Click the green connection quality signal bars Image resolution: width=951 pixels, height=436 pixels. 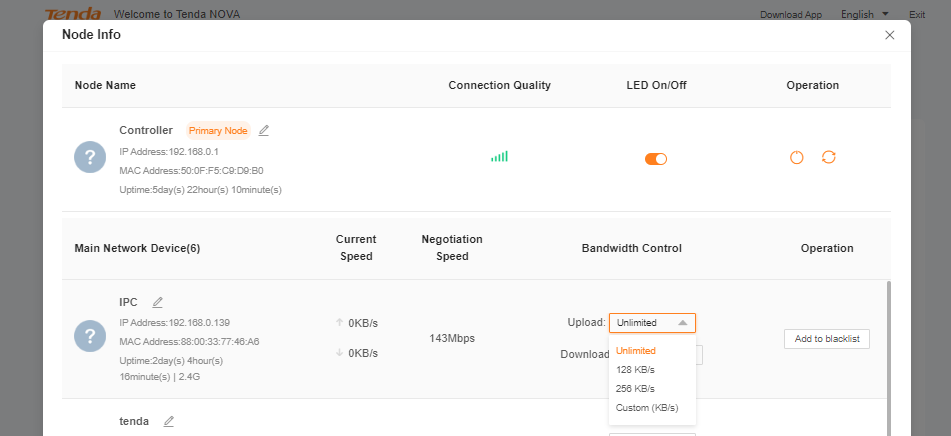click(x=499, y=157)
